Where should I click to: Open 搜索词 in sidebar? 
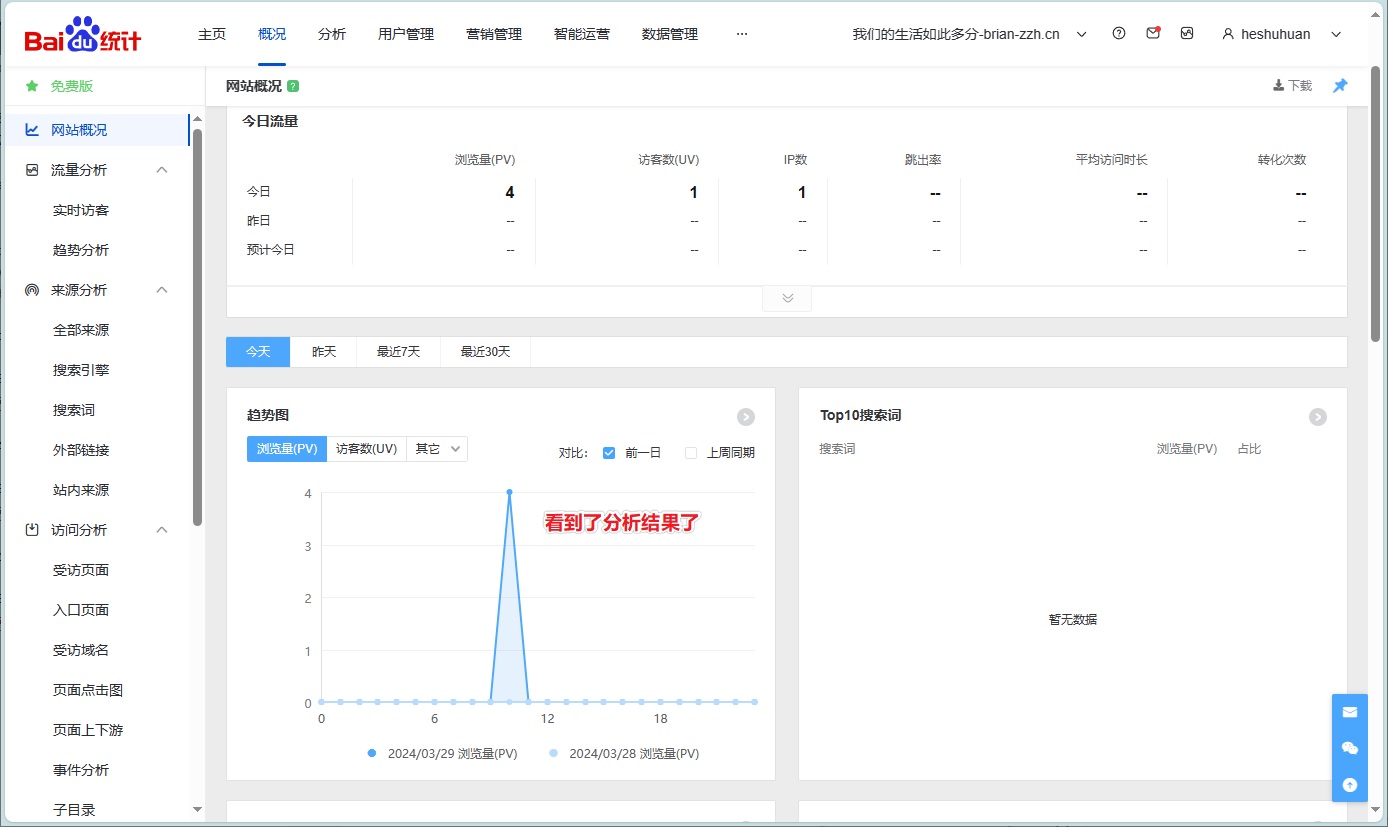(74, 410)
